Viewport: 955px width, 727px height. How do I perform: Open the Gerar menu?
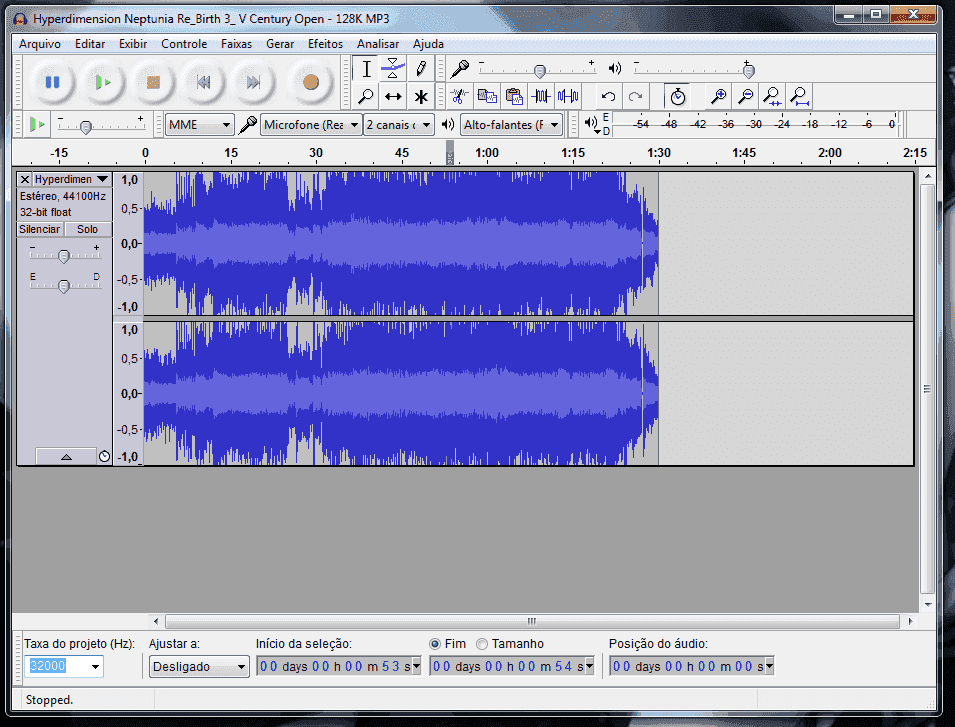[280, 44]
